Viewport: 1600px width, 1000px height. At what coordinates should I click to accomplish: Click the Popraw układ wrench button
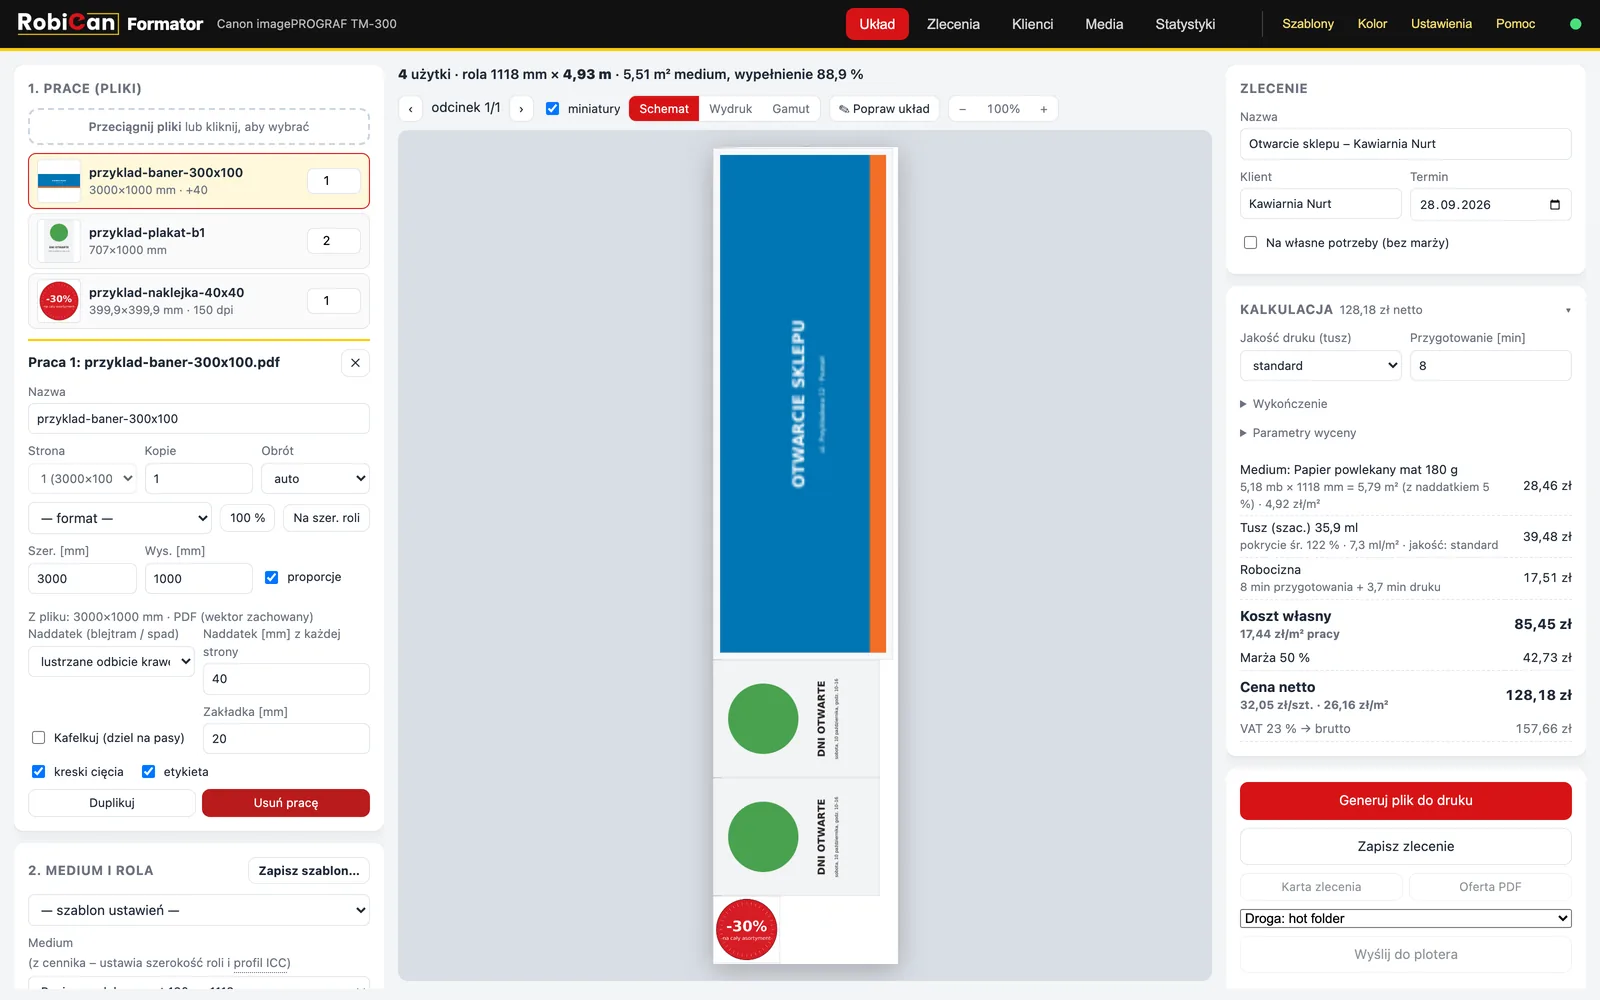click(x=884, y=109)
